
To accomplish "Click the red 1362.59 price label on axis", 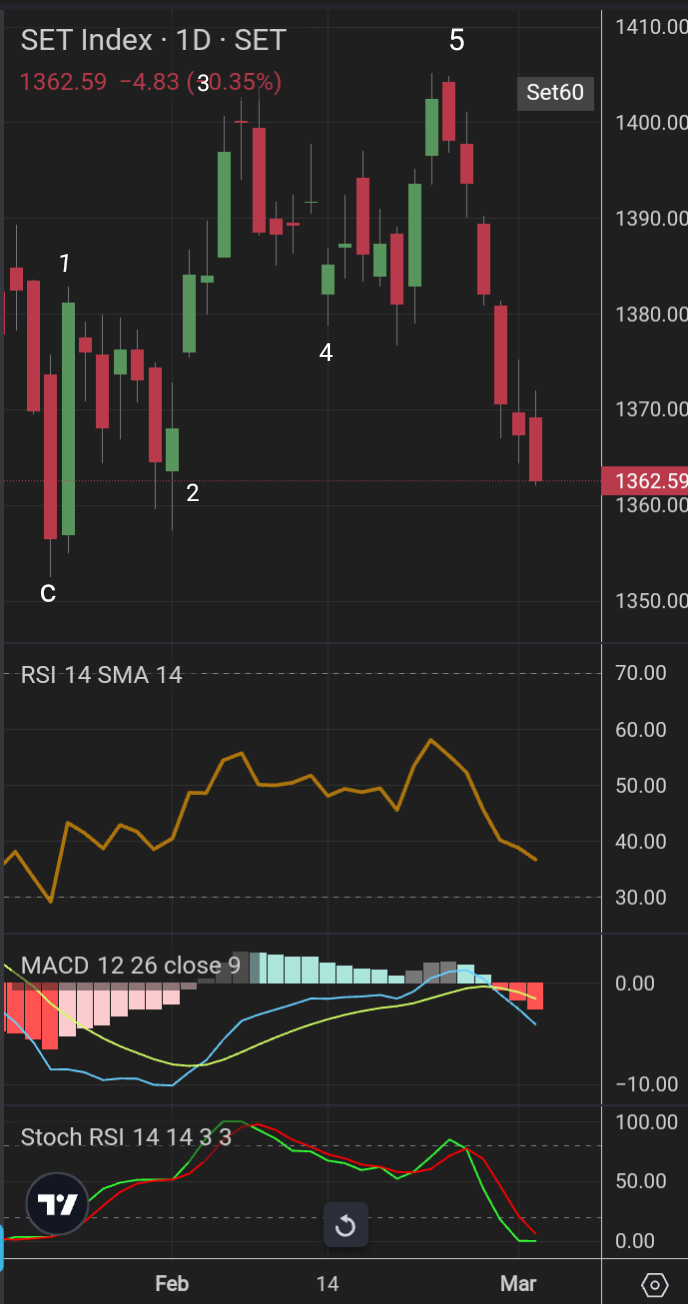I will tap(645, 481).
